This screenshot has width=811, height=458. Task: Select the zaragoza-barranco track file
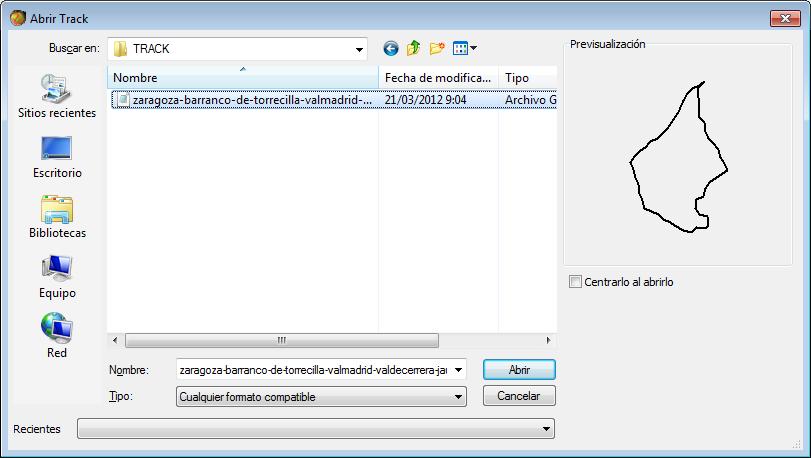(250, 100)
